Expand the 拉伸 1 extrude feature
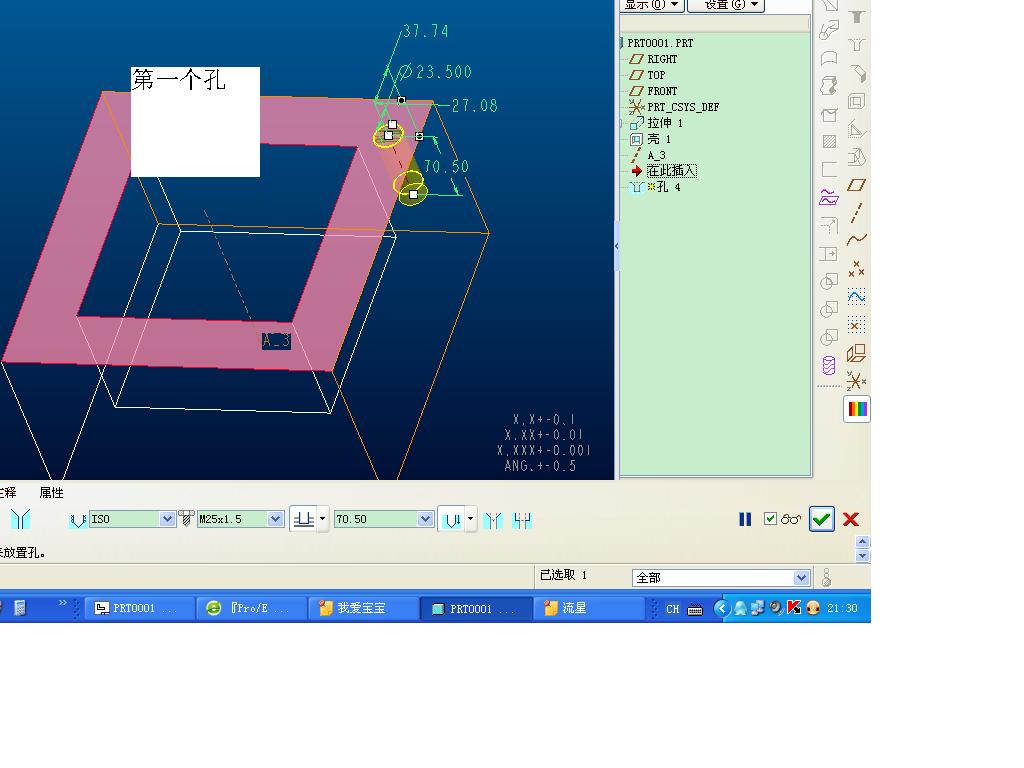Screen dimensions: 1024x768 click(x=622, y=123)
